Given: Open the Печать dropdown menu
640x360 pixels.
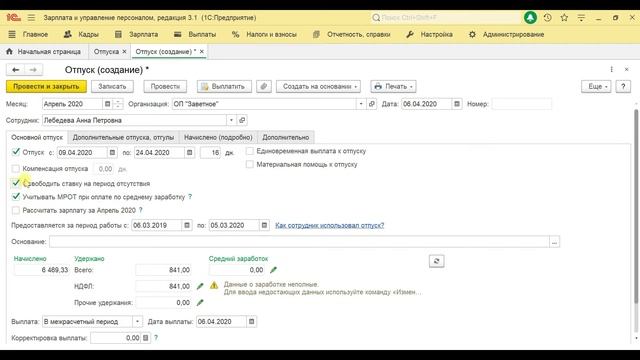Looking at the screenshot, I should [393, 87].
